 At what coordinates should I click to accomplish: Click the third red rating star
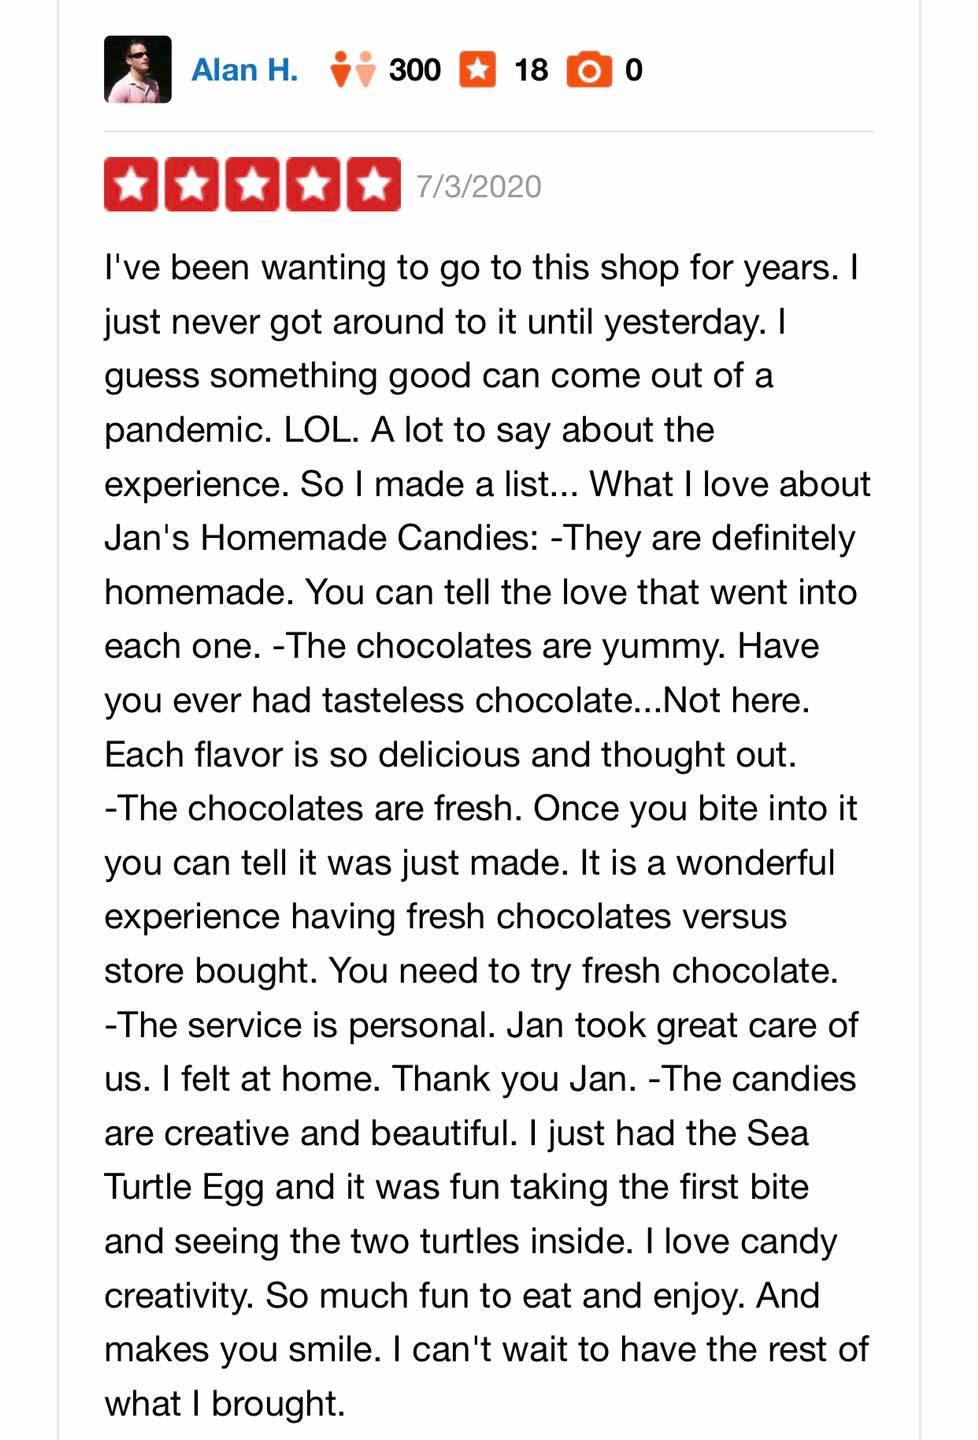click(x=253, y=185)
